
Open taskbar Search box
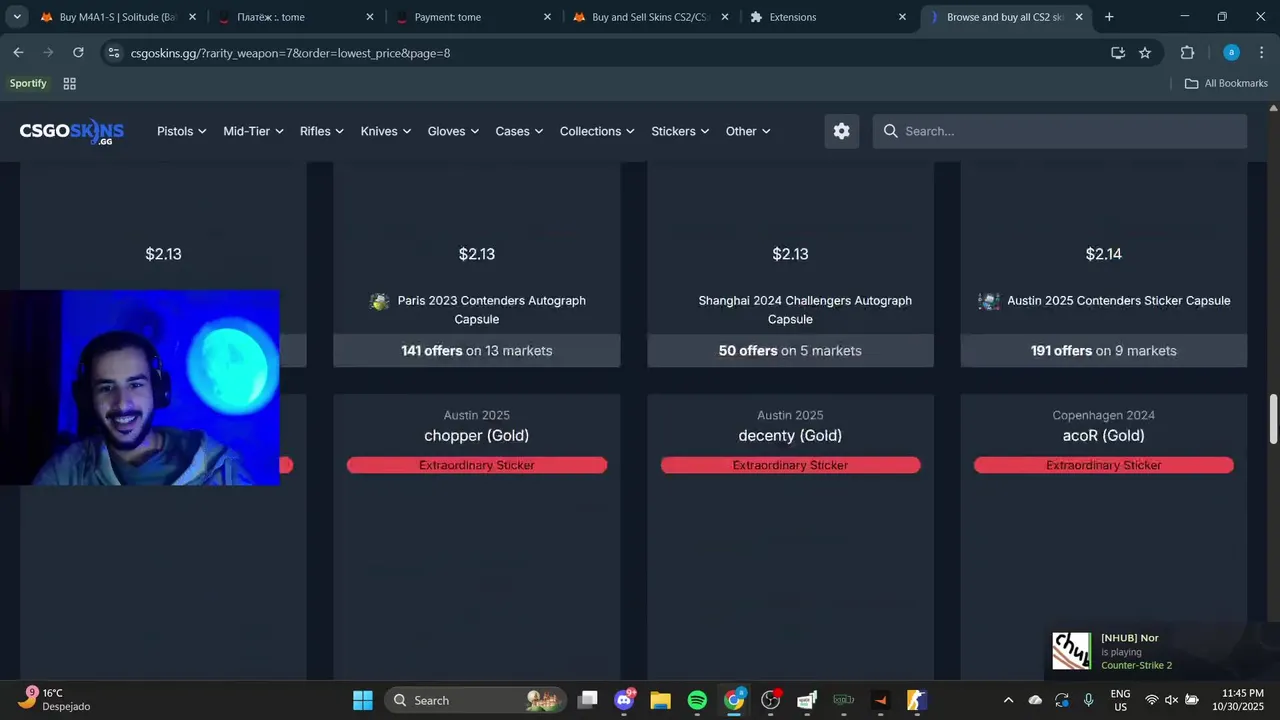click(474, 700)
